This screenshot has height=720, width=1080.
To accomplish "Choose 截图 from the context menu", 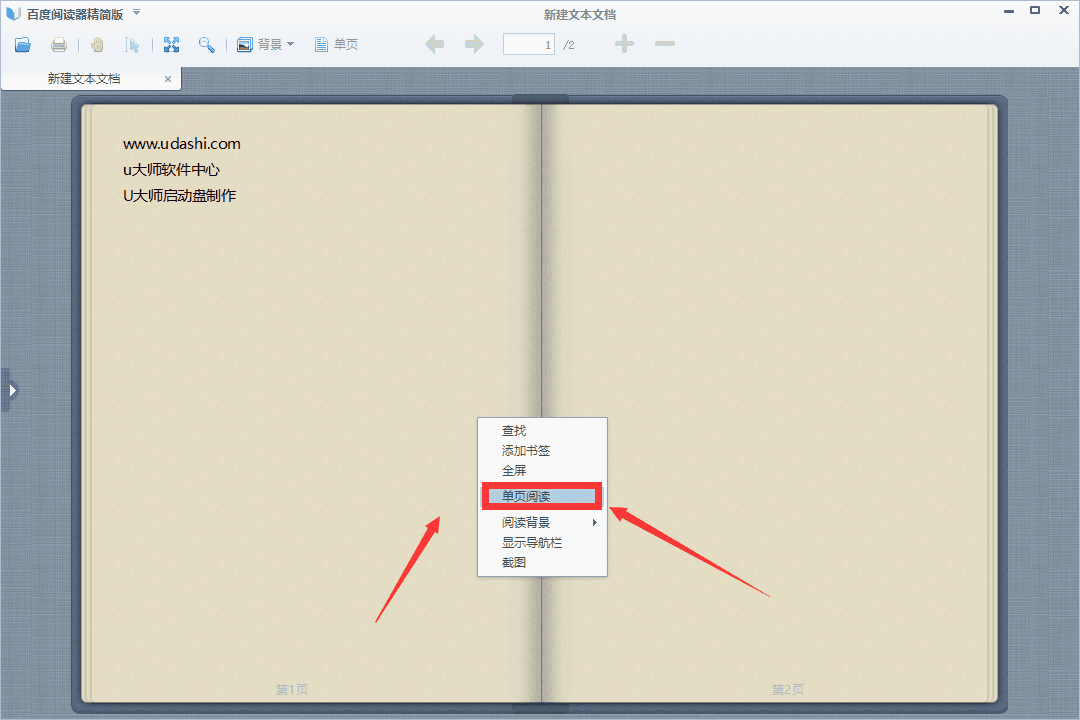I will click(542, 563).
